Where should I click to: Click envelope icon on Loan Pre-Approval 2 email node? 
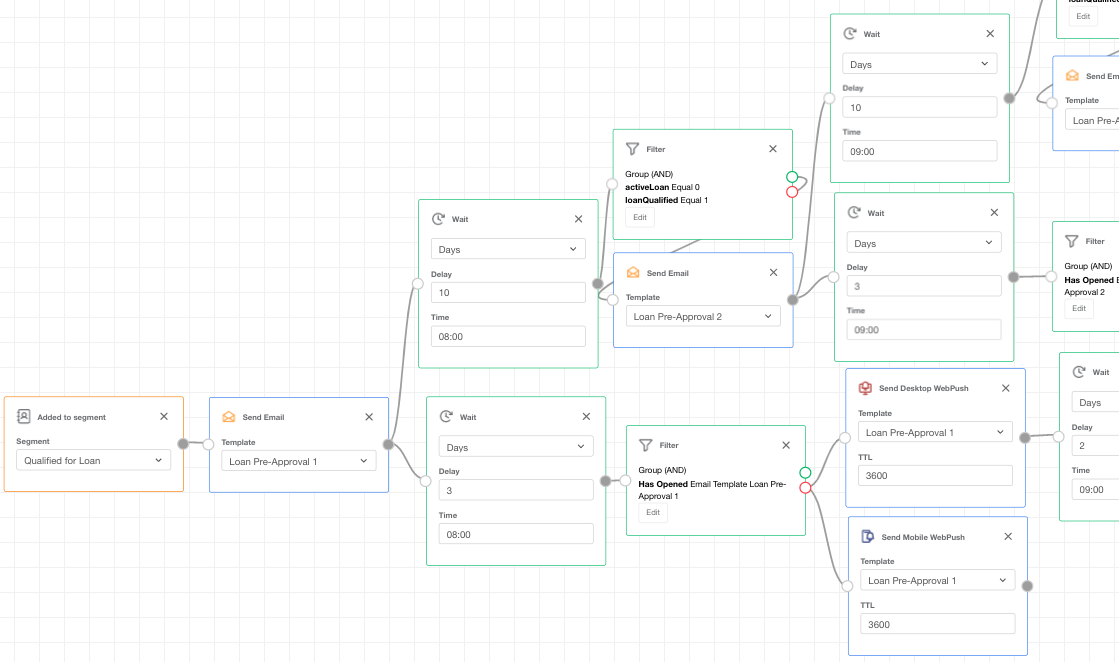point(632,273)
